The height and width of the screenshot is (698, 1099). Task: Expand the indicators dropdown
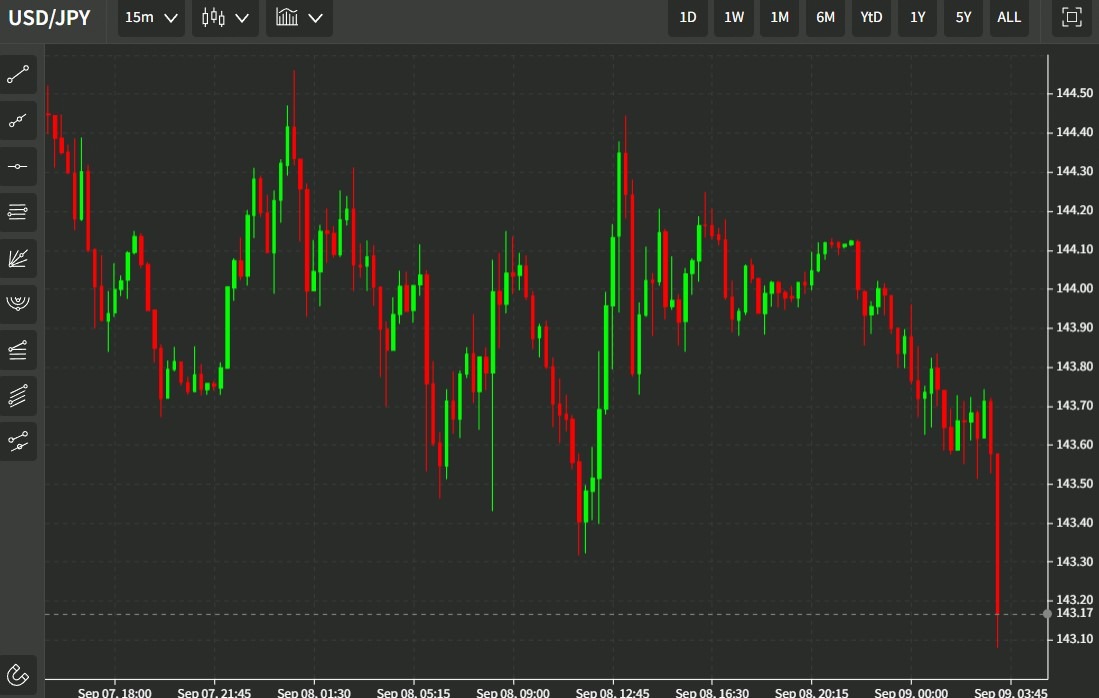coord(299,18)
